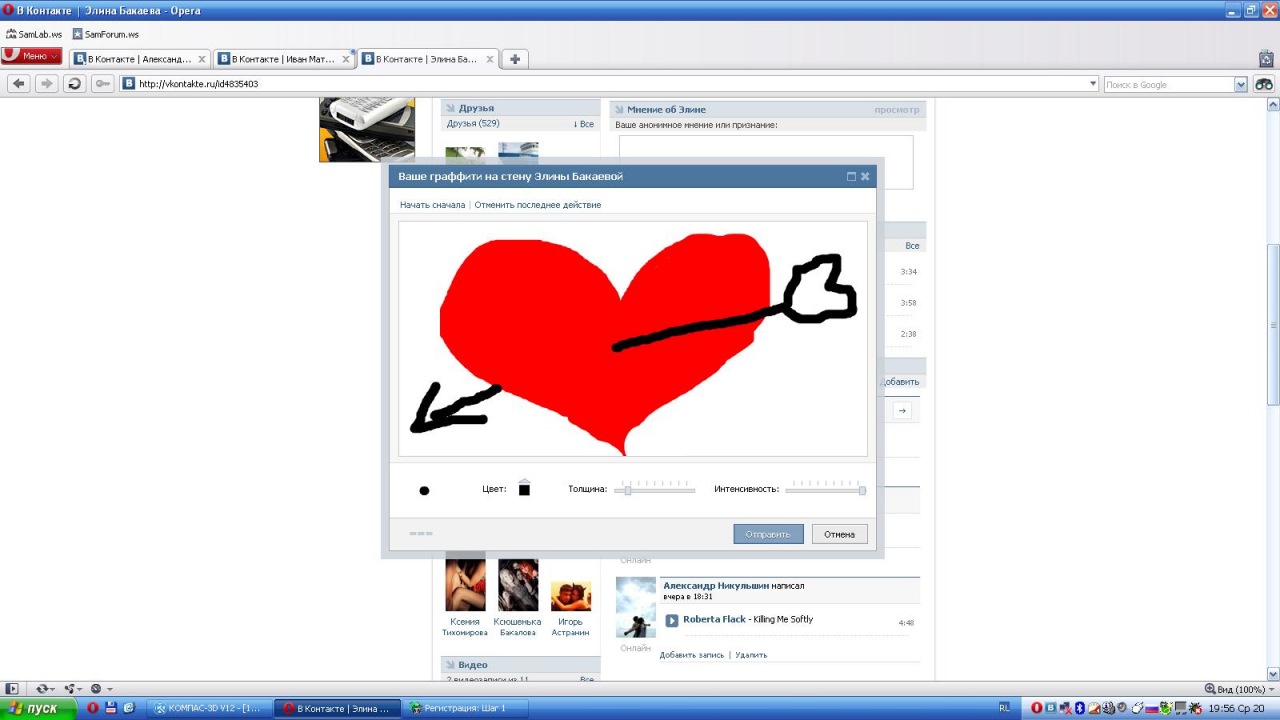Switch to the Иван Мат... tab
This screenshot has height=720, width=1280.
click(x=284, y=59)
